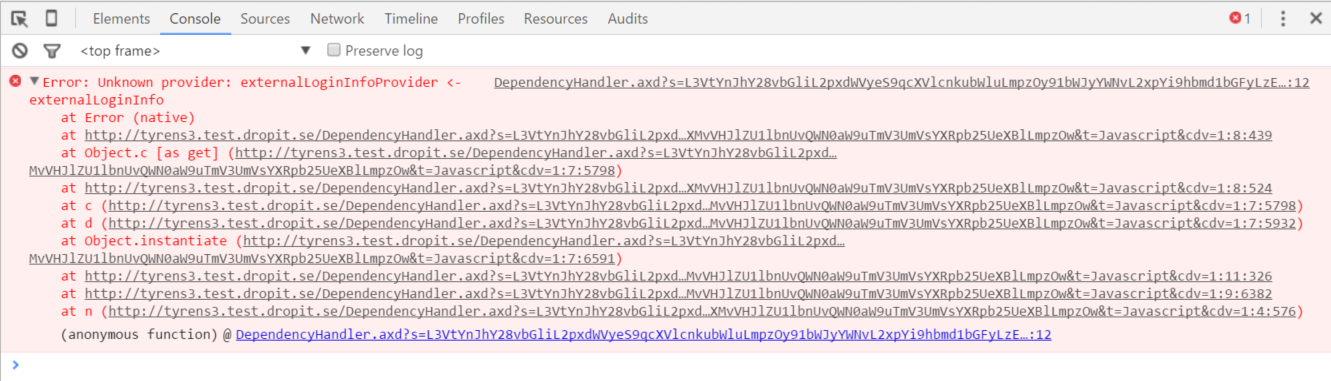Switch to the Audits tab

[628, 18]
